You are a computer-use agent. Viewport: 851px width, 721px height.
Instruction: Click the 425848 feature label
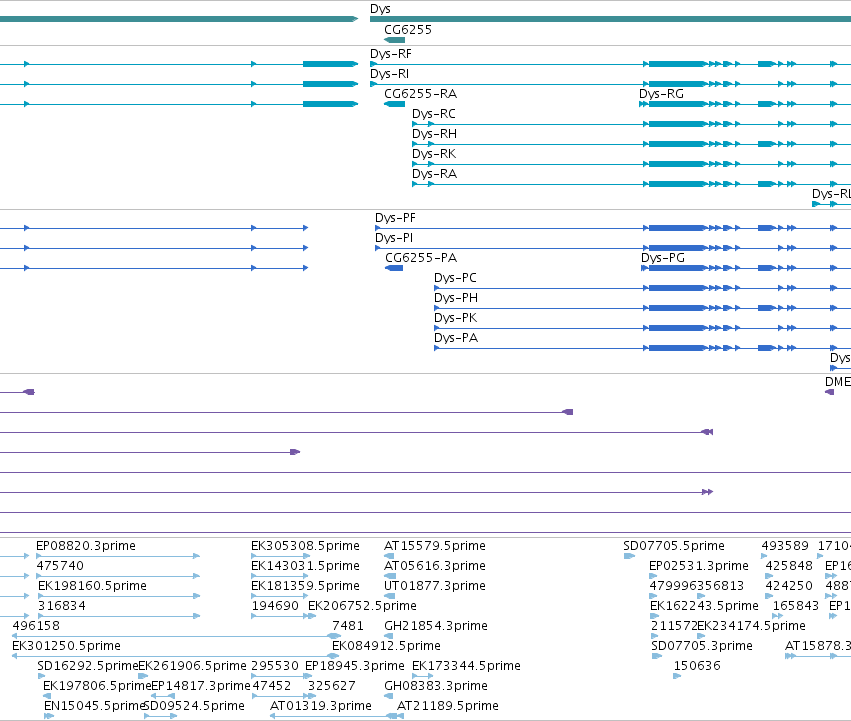(x=789, y=566)
